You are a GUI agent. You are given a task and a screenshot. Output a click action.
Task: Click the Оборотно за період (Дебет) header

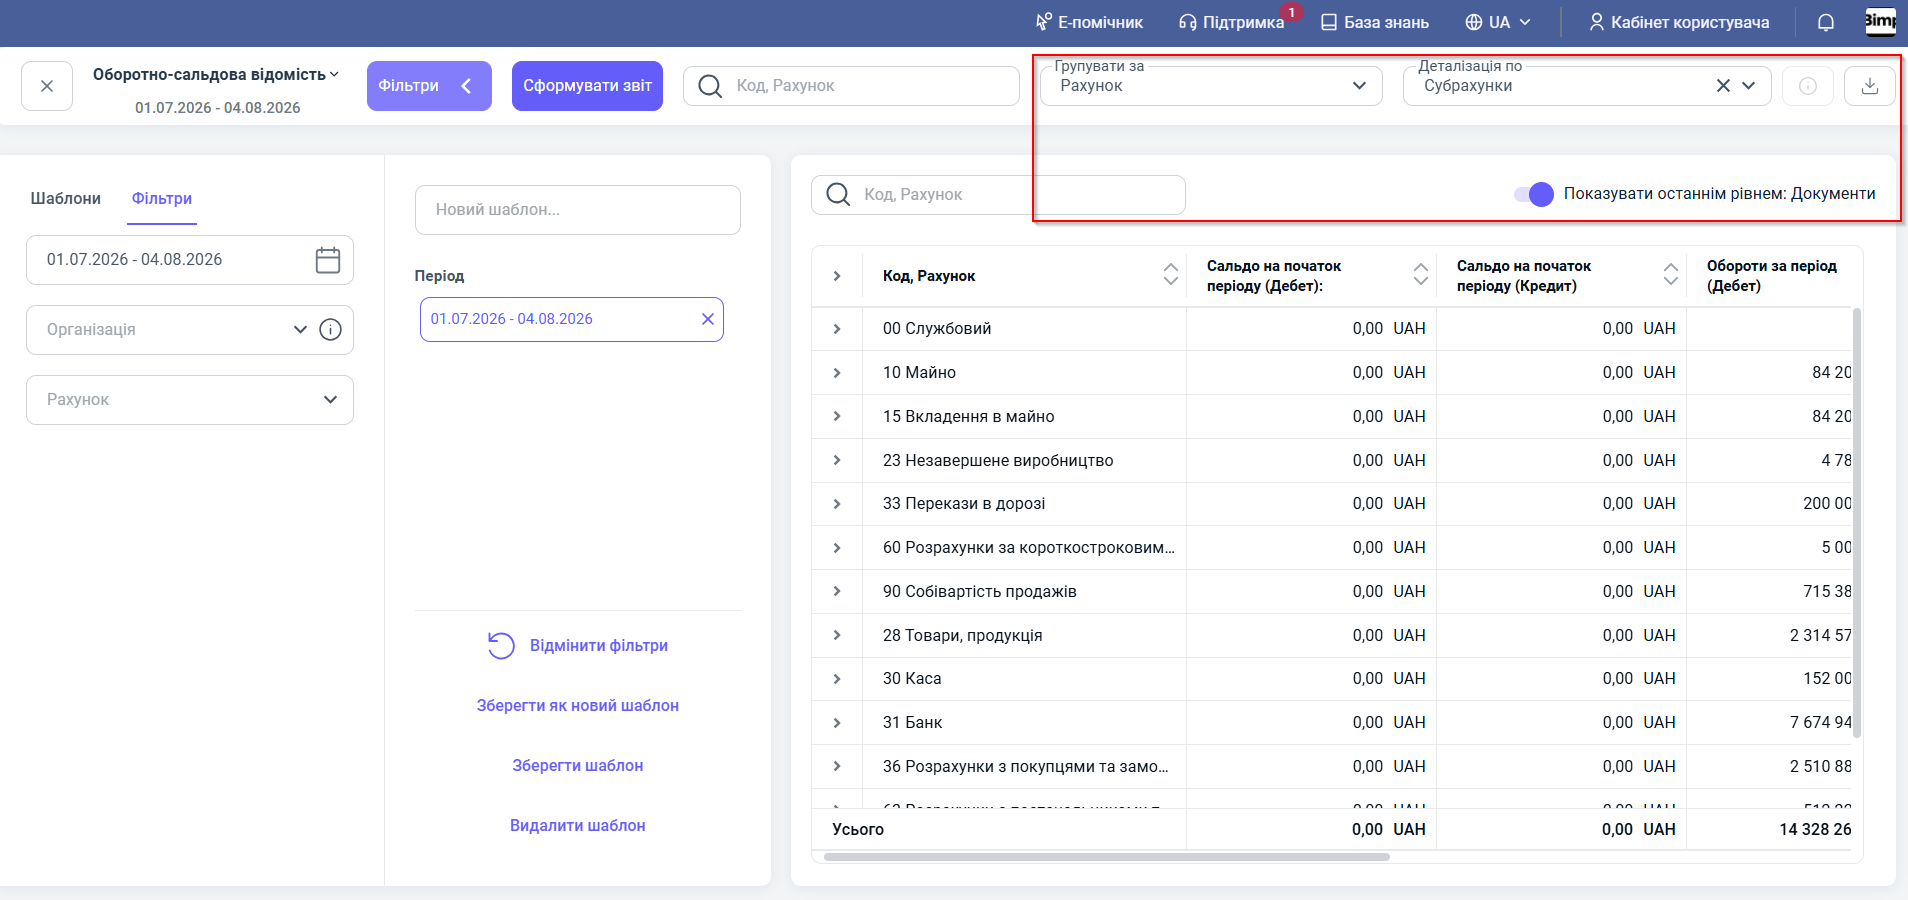click(1772, 276)
